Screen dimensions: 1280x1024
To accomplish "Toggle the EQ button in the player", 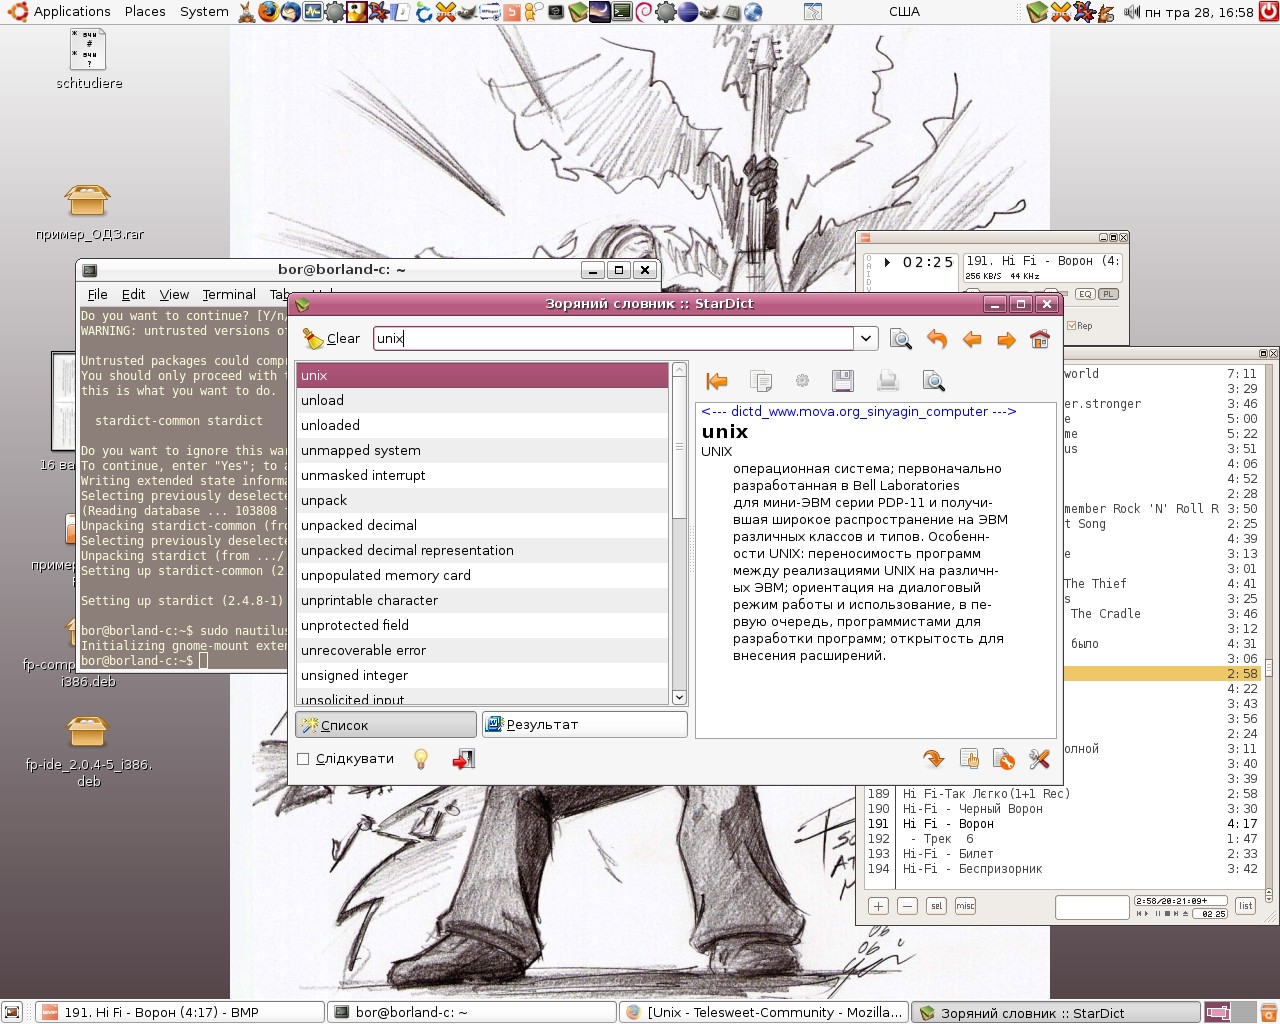I will pos(1085,294).
